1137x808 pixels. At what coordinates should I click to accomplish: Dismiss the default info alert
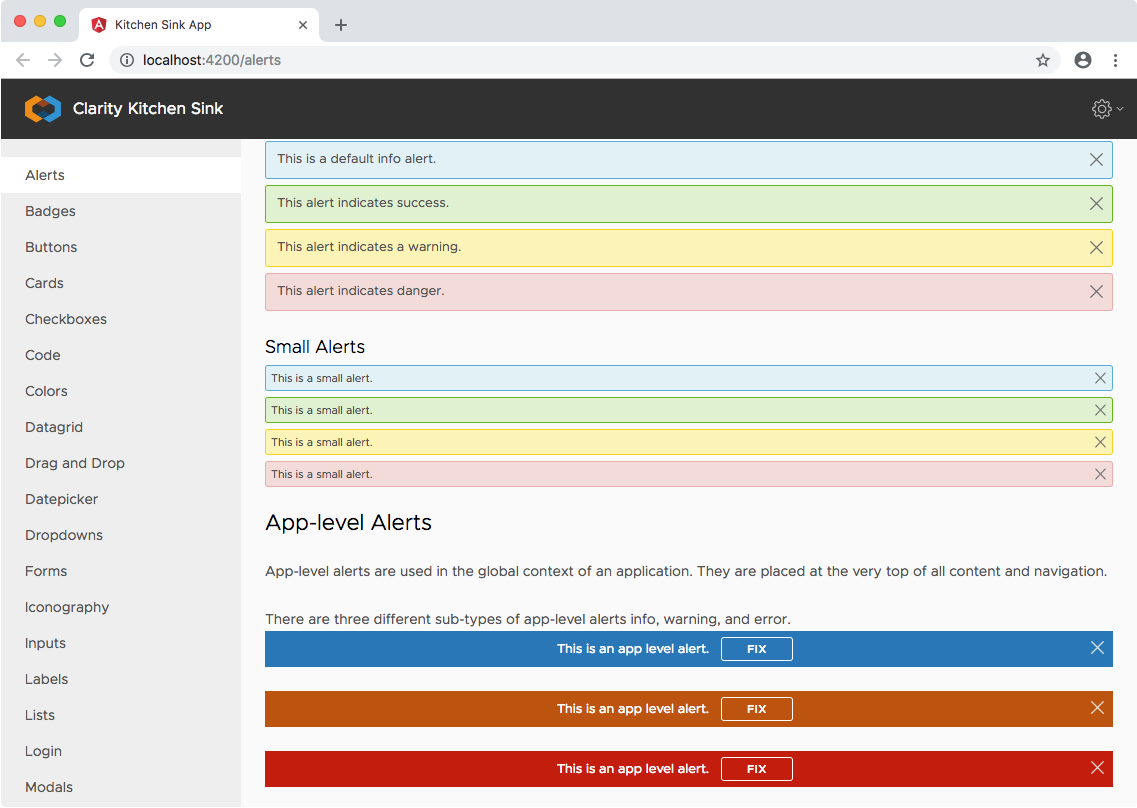(1096, 160)
